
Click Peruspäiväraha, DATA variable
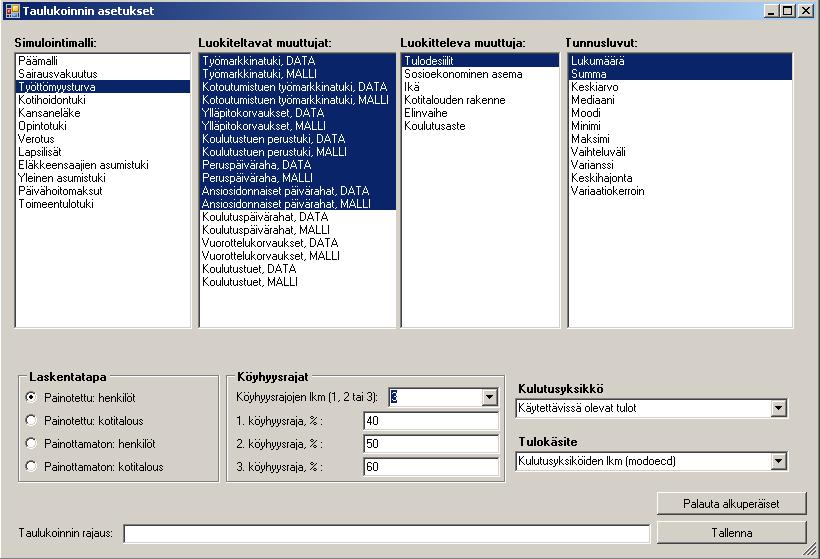pyautogui.click(x=298, y=165)
